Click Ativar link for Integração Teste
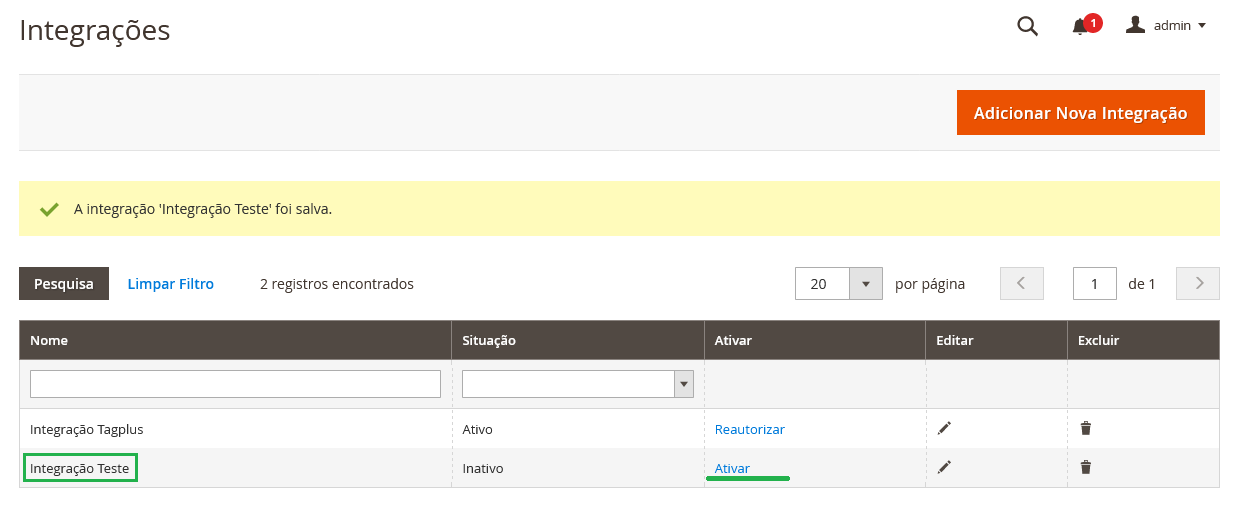 (732, 468)
